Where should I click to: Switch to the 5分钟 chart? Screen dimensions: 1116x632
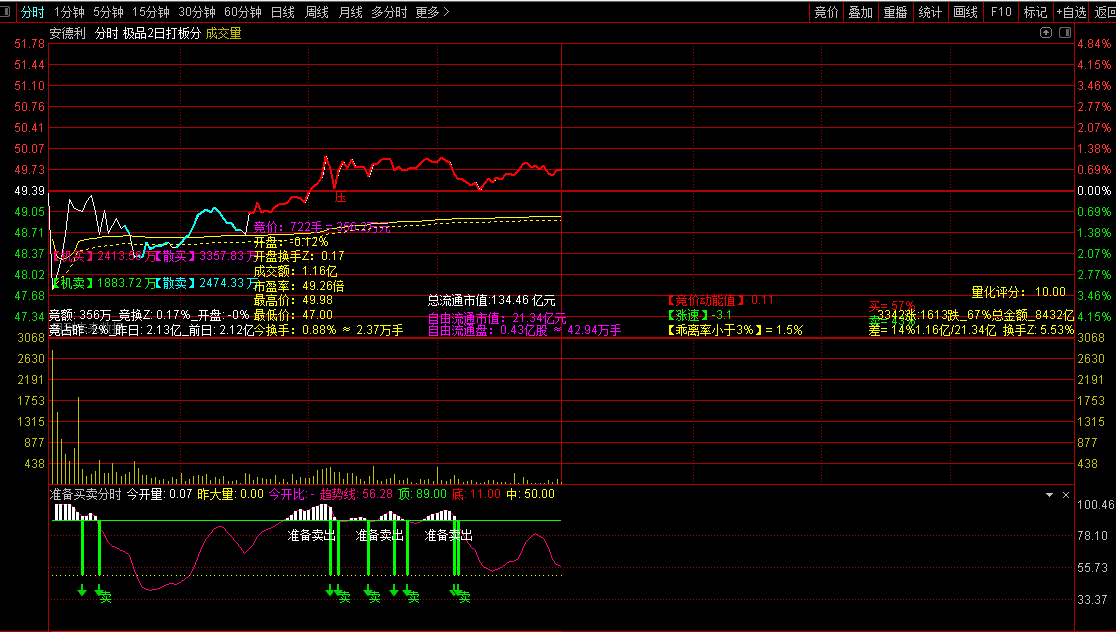[108, 12]
